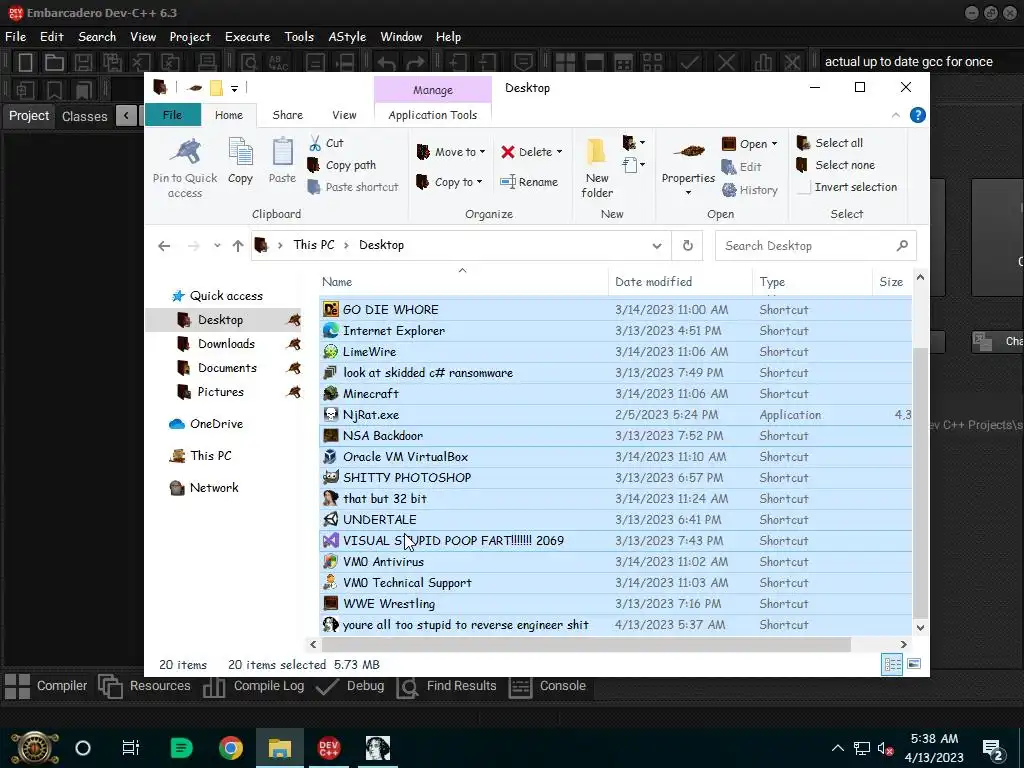Switch to details view layout icon

click(x=892, y=665)
